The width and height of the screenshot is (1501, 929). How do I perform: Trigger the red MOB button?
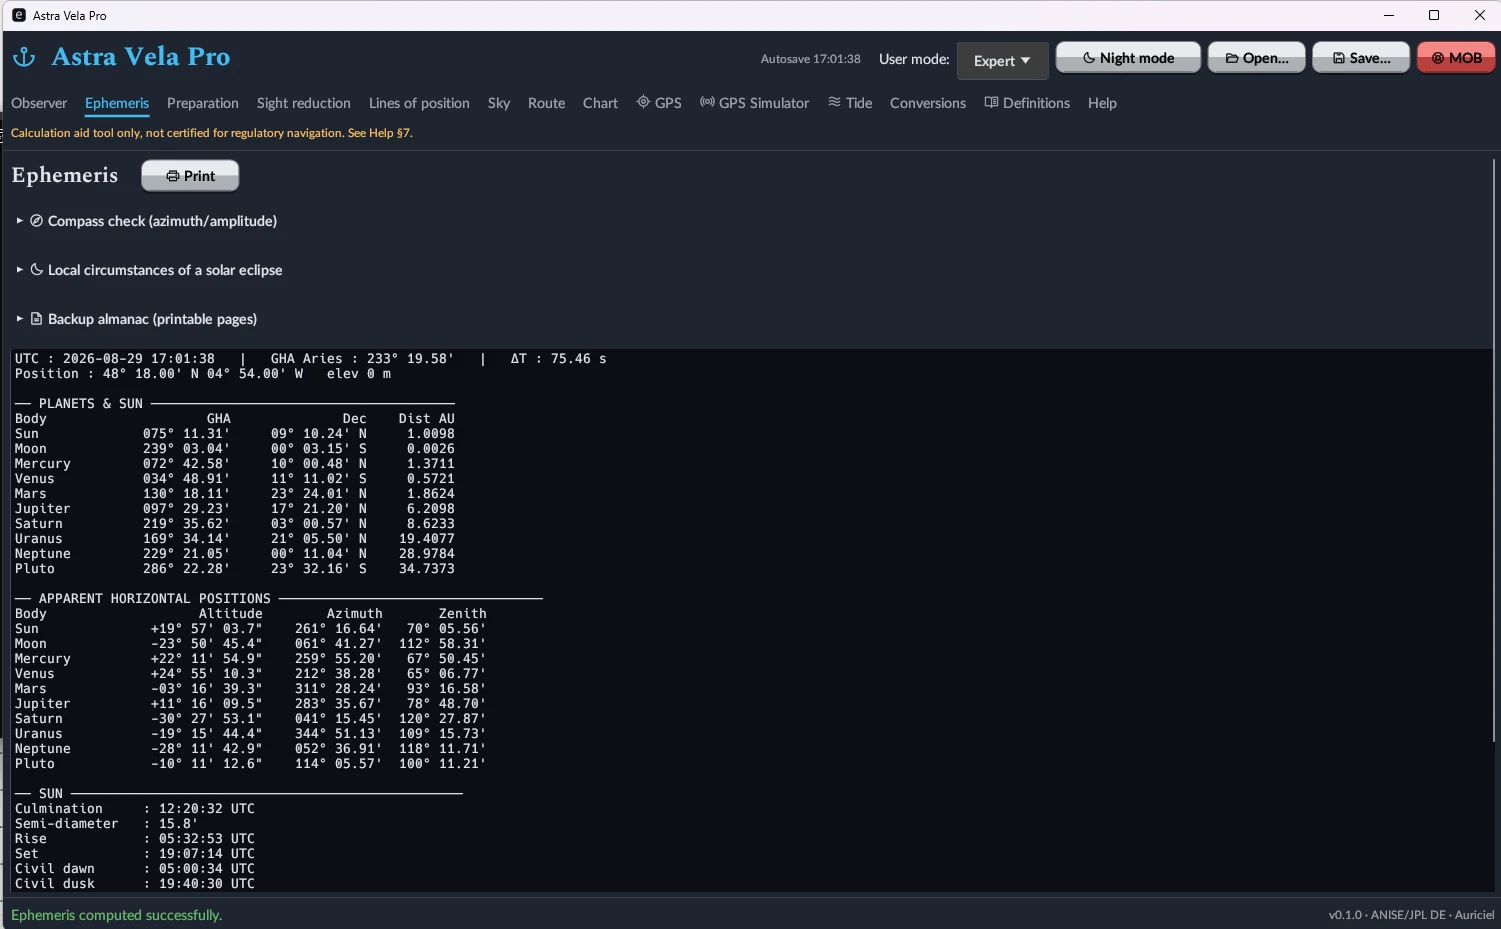click(1456, 58)
